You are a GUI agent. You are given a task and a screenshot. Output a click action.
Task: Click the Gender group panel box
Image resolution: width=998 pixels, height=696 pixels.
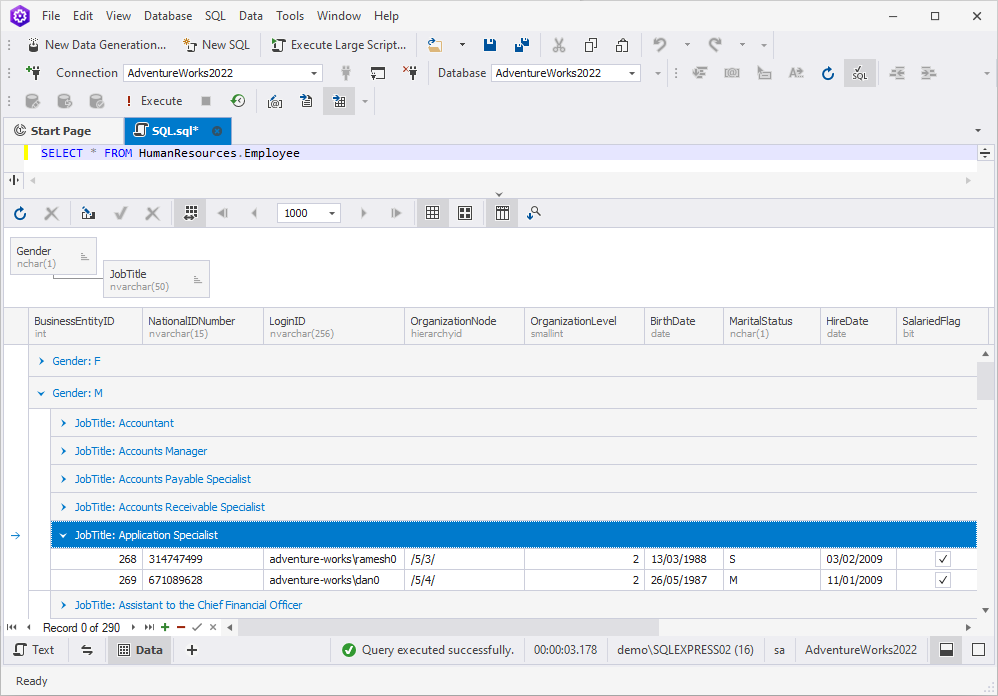click(x=53, y=256)
